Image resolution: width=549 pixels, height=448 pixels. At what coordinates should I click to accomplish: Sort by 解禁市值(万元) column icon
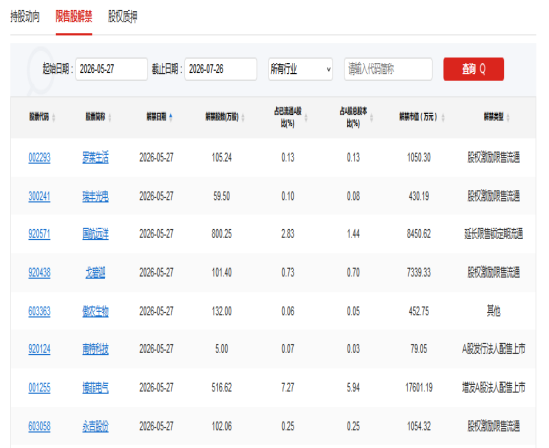click(x=443, y=118)
